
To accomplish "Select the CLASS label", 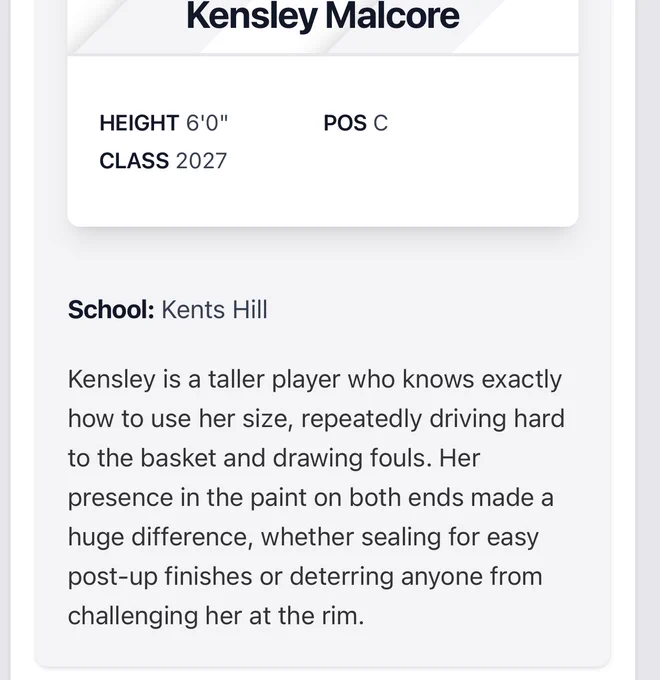I will (134, 161).
